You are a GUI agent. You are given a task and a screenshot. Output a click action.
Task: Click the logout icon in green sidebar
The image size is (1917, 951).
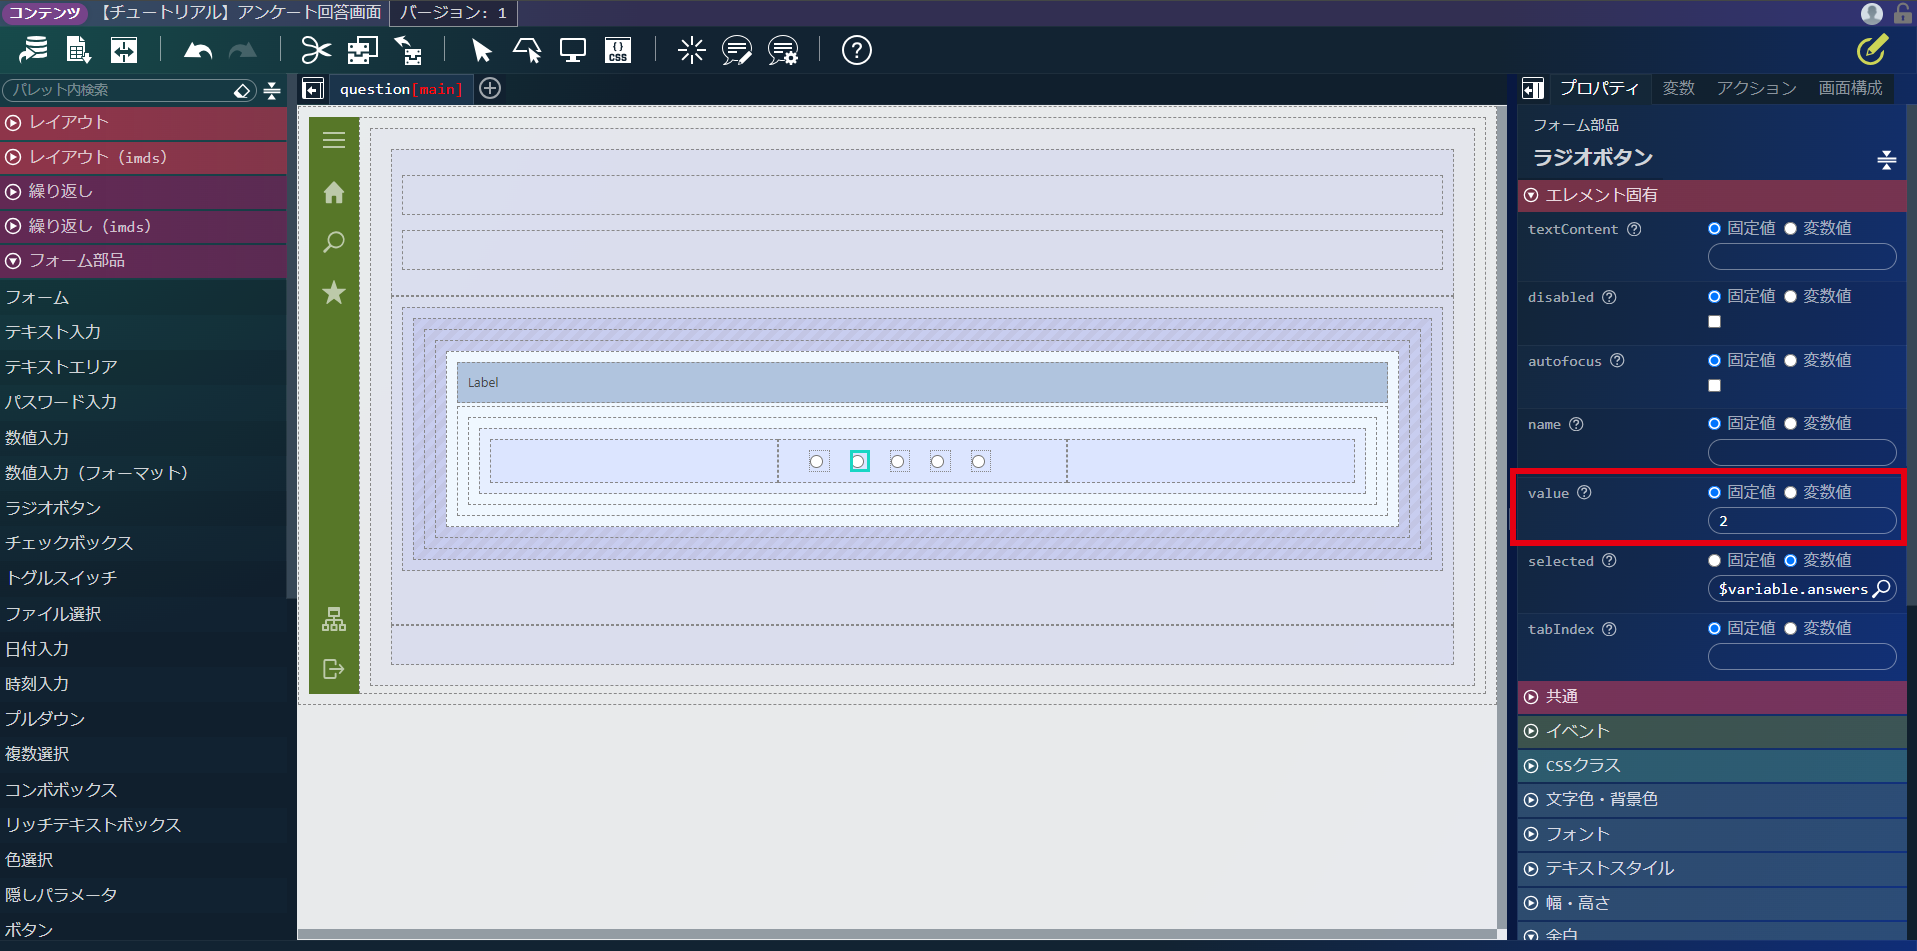tap(334, 669)
